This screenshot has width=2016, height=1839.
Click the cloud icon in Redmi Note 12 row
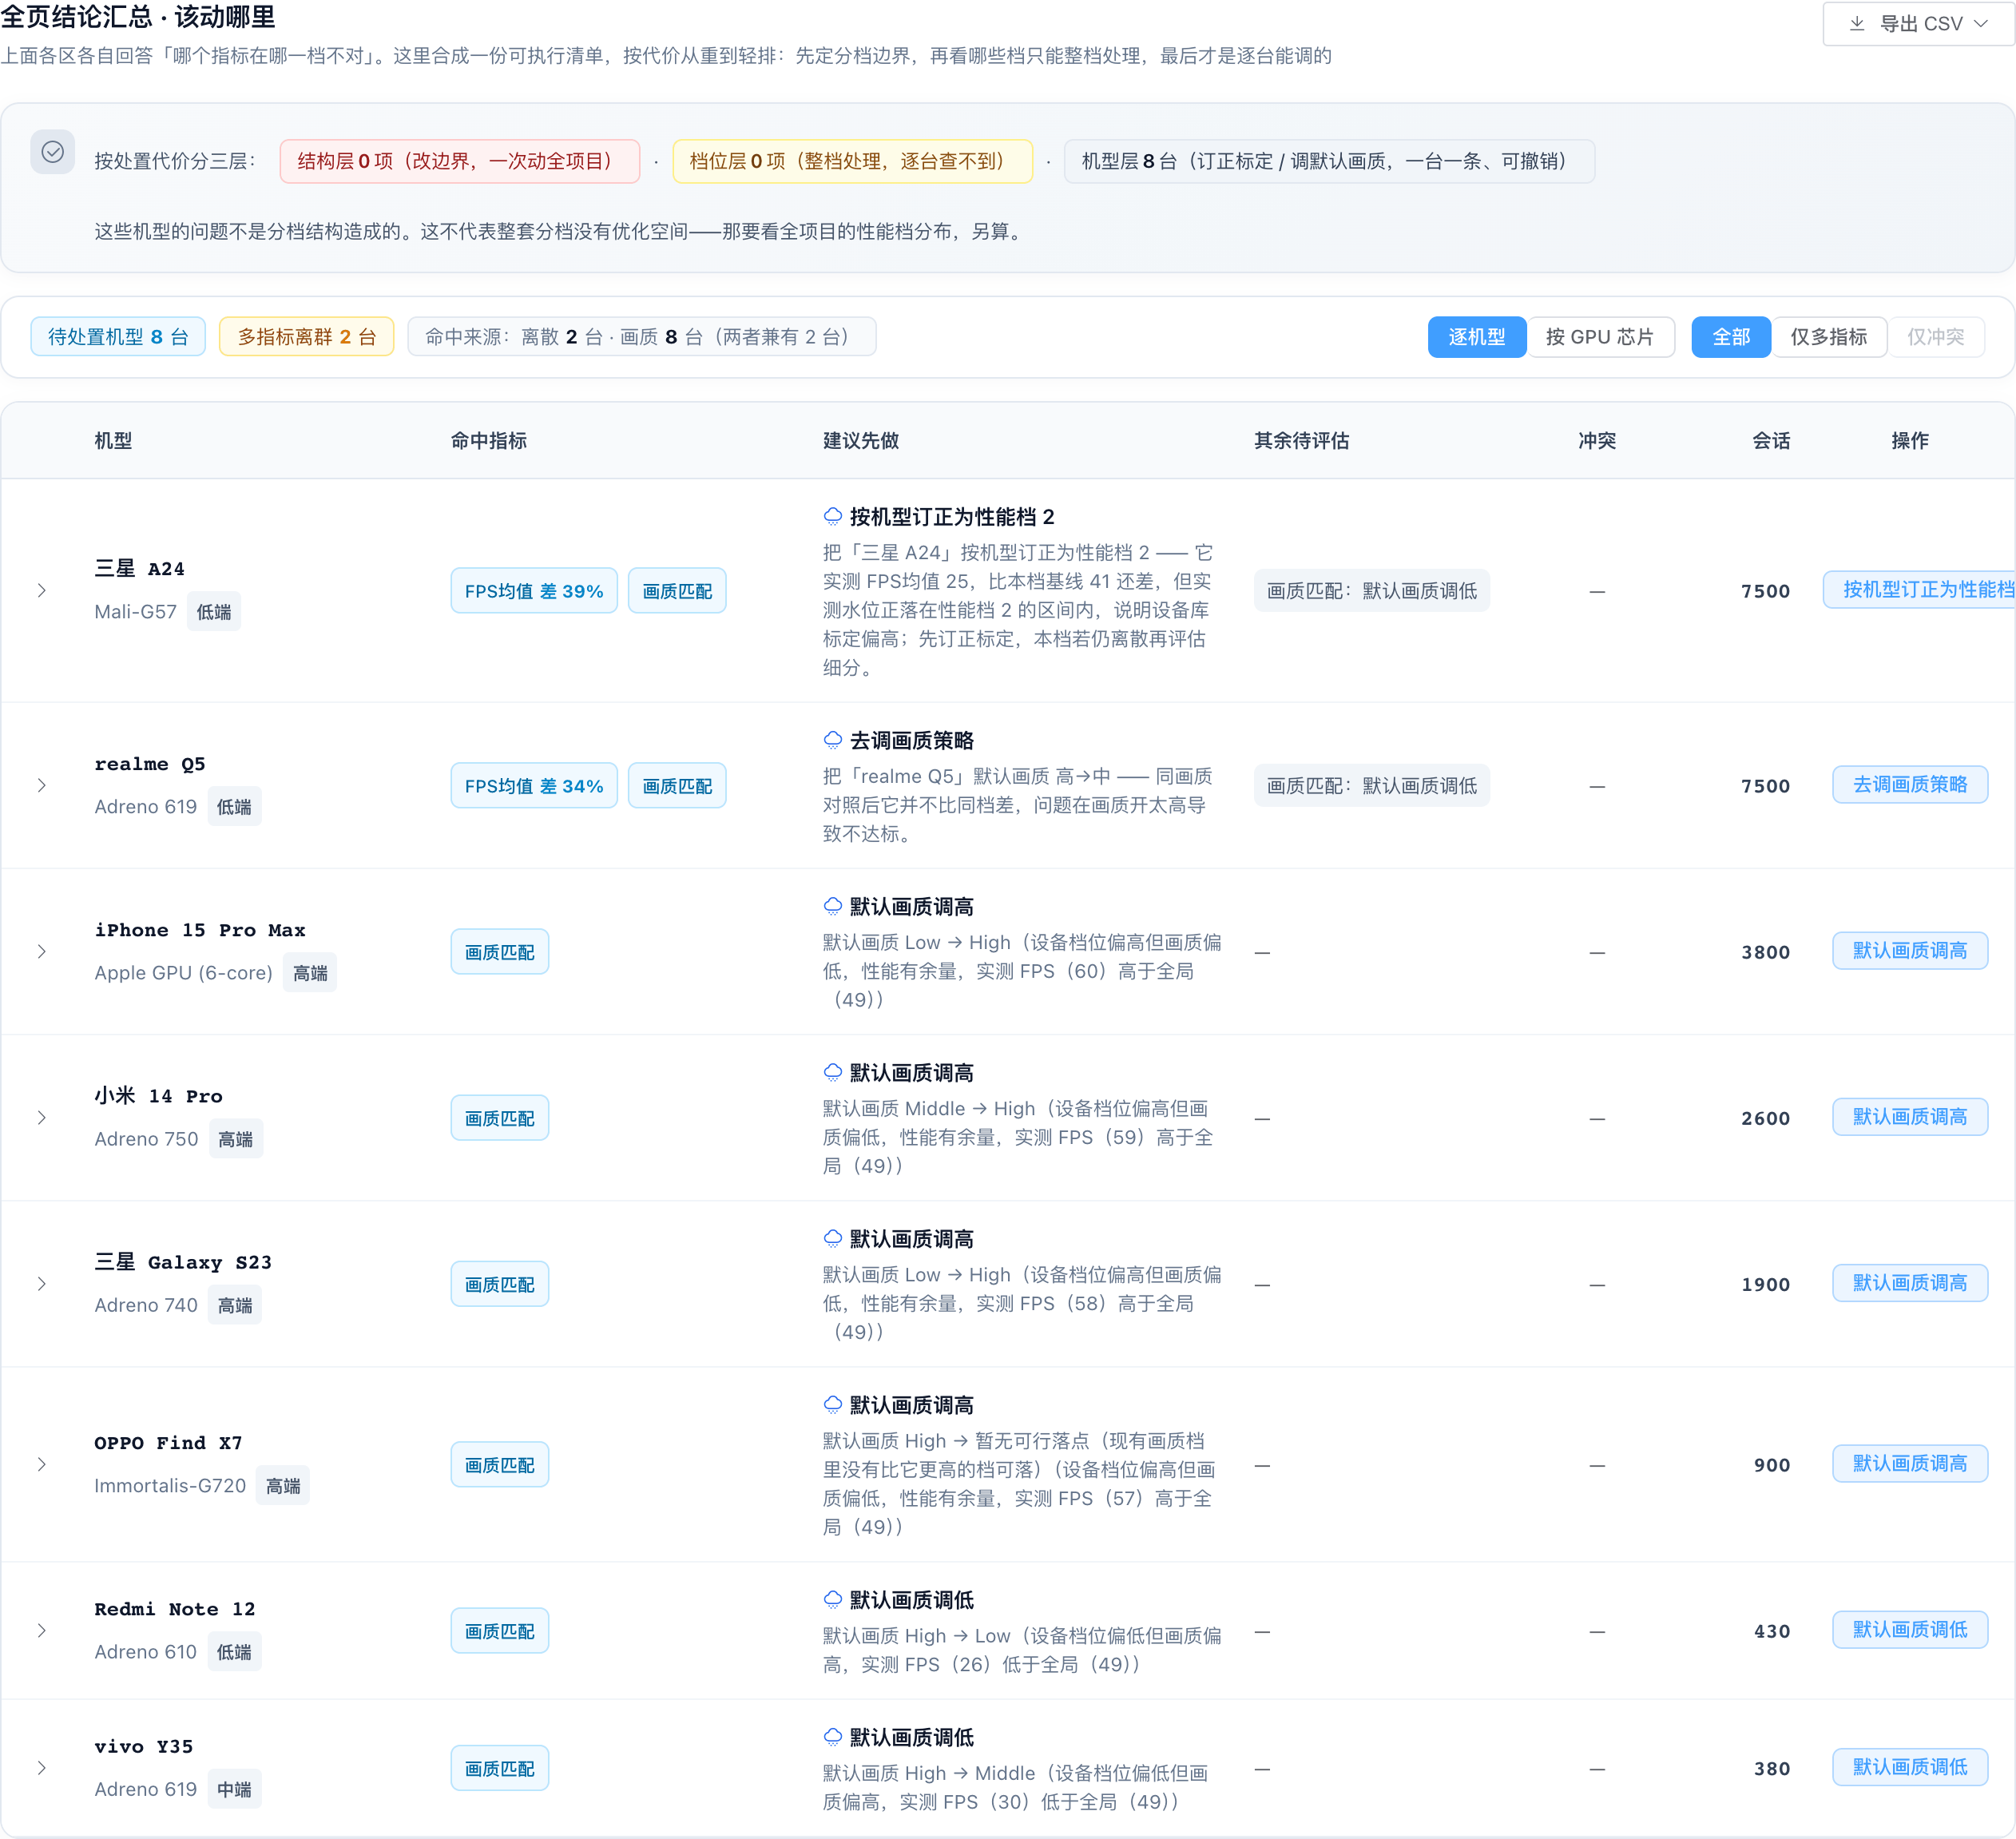coord(832,1599)
